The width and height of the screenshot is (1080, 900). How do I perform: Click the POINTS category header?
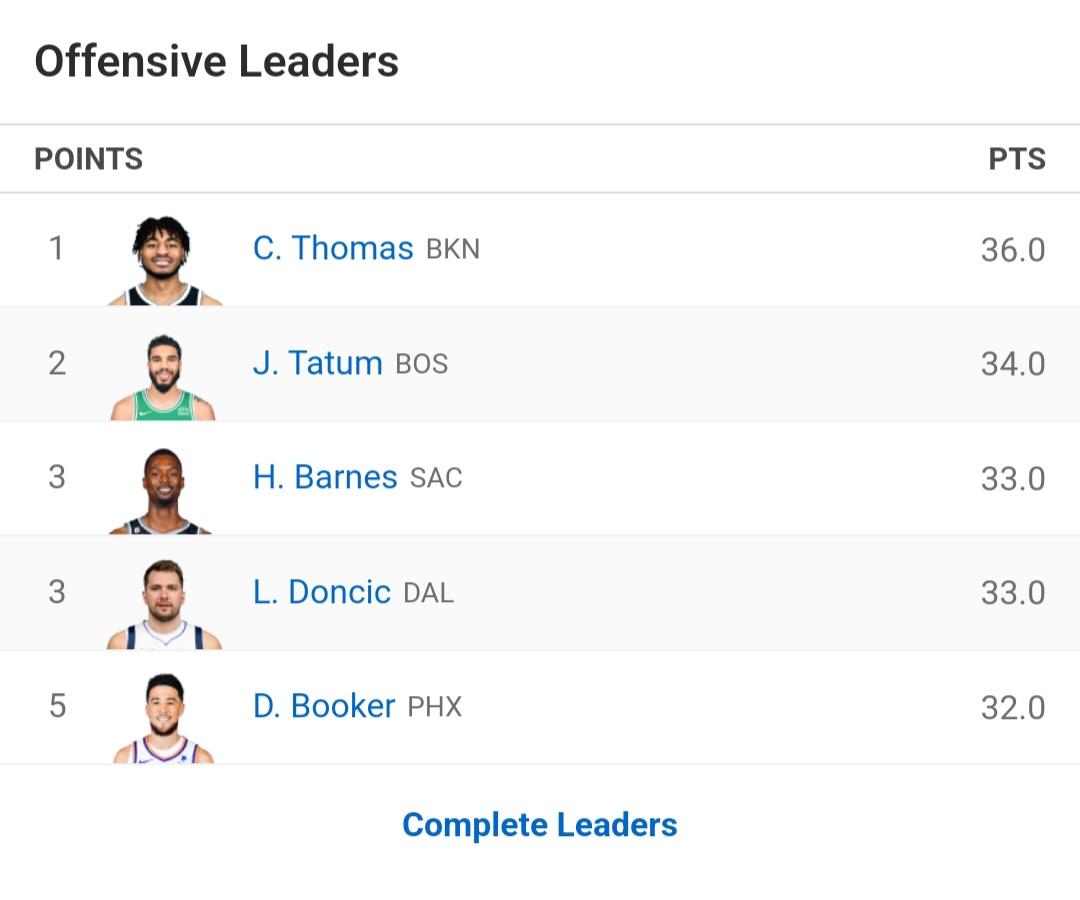[x=89, y=159]
